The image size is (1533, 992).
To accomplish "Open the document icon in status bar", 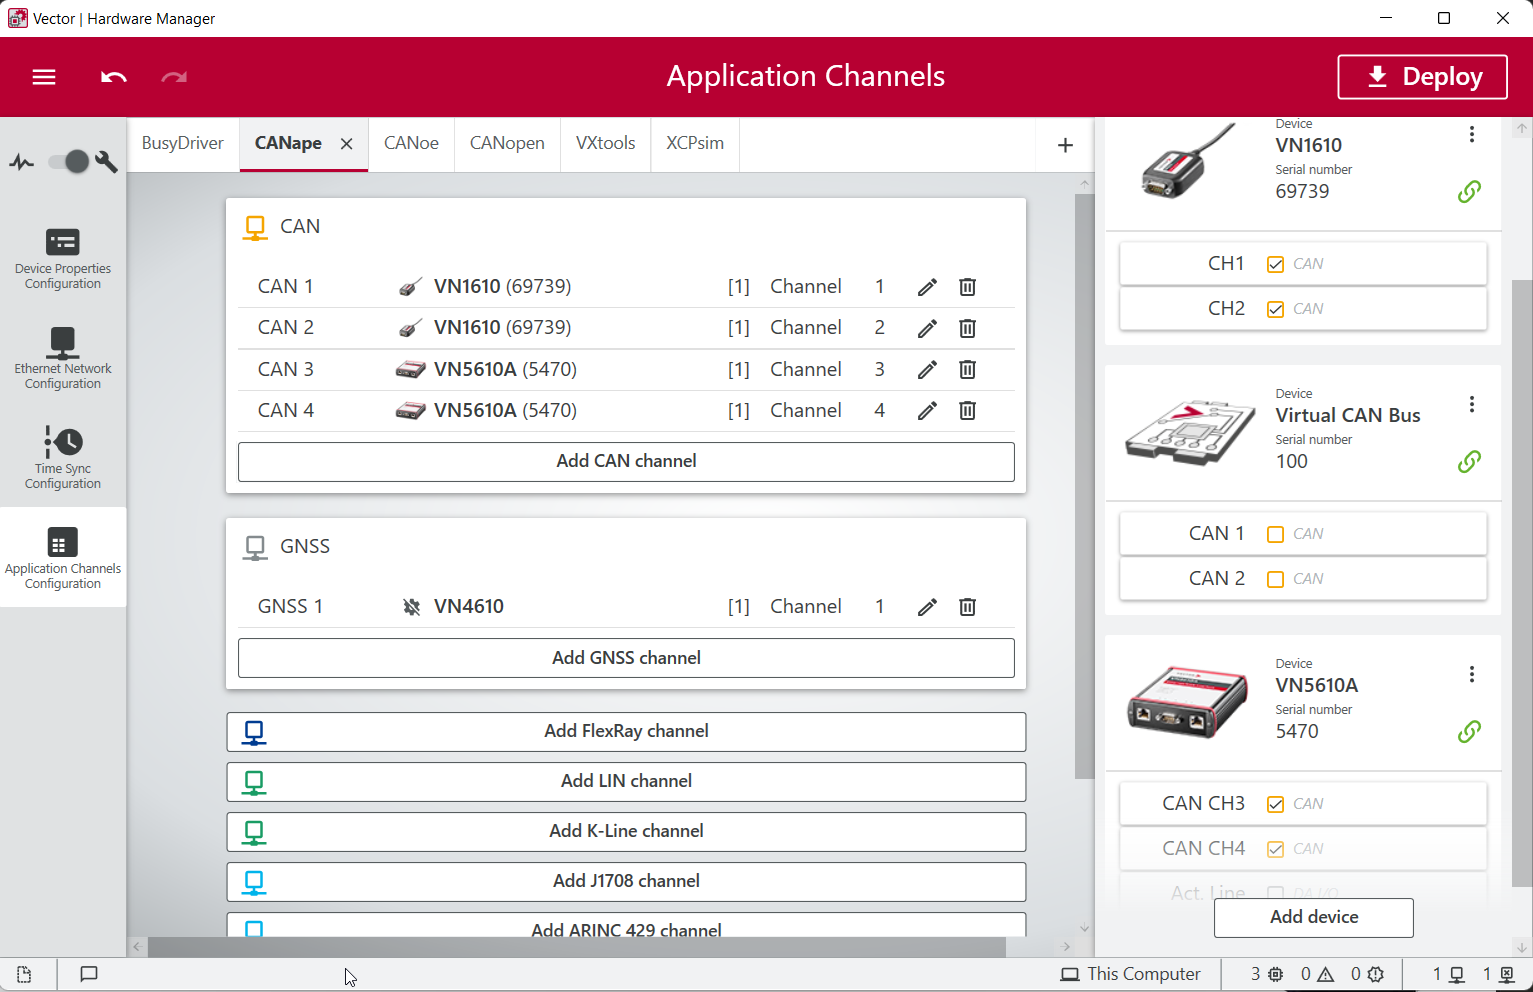I will (24, 974).
